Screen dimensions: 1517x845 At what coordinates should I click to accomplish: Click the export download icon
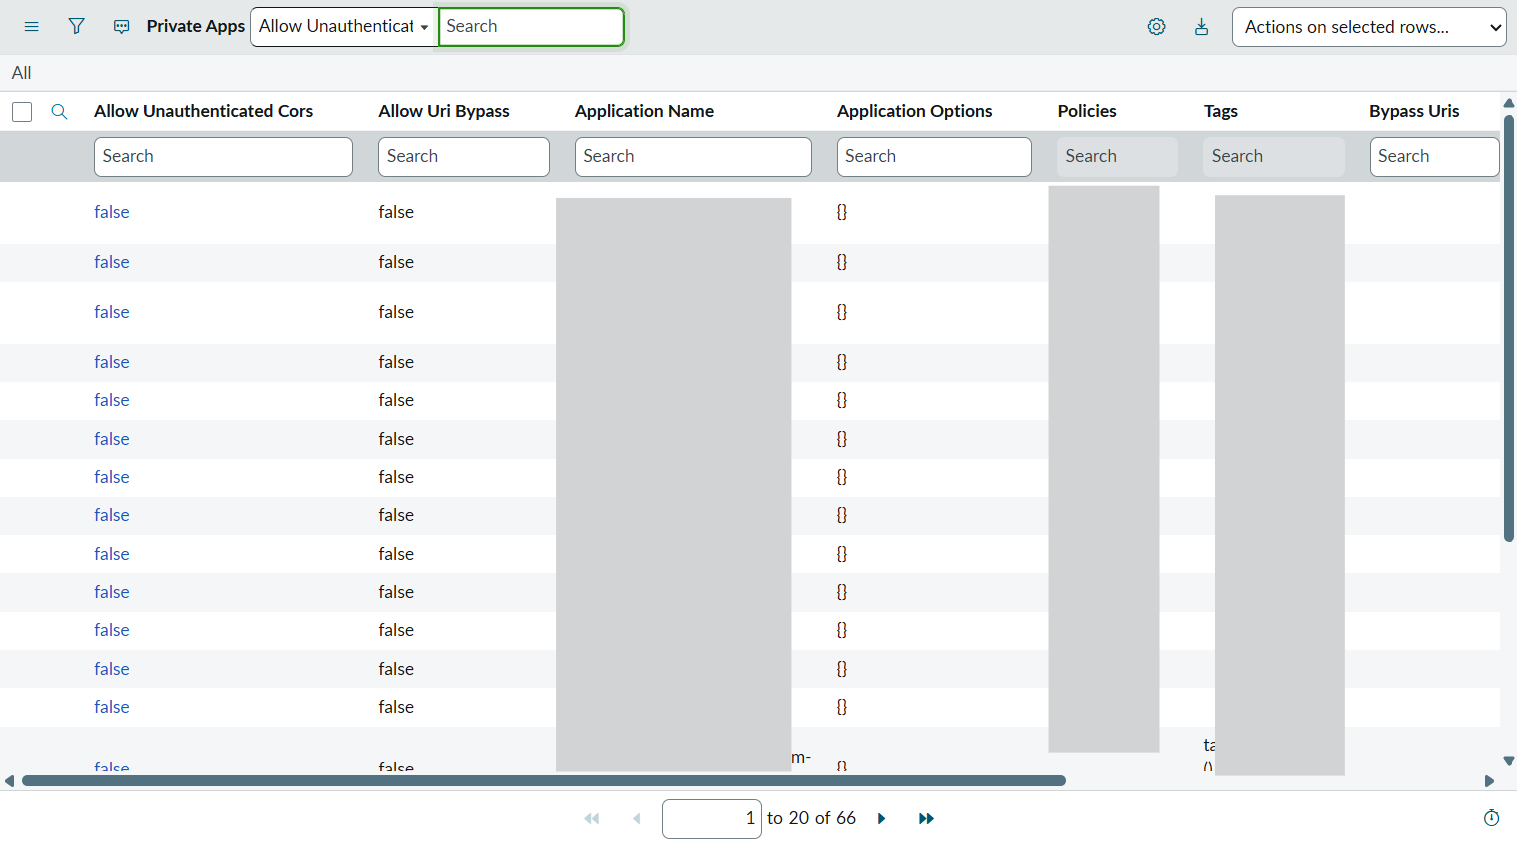[1201, 27]
